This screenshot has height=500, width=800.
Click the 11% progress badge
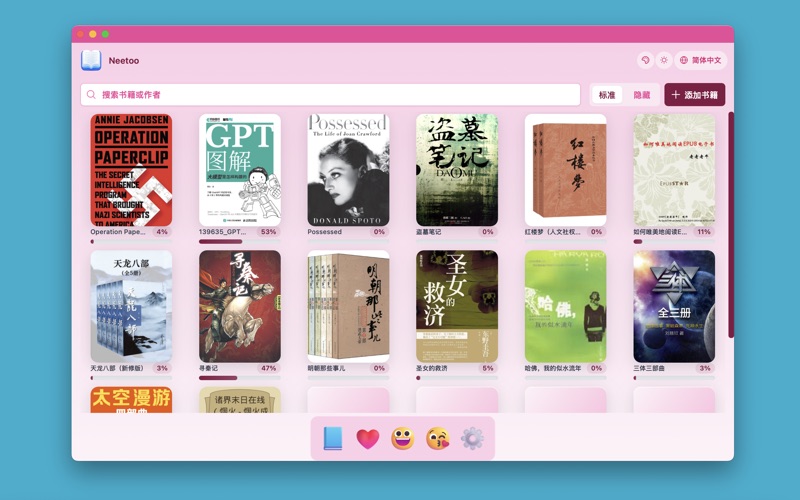[704, 232]
